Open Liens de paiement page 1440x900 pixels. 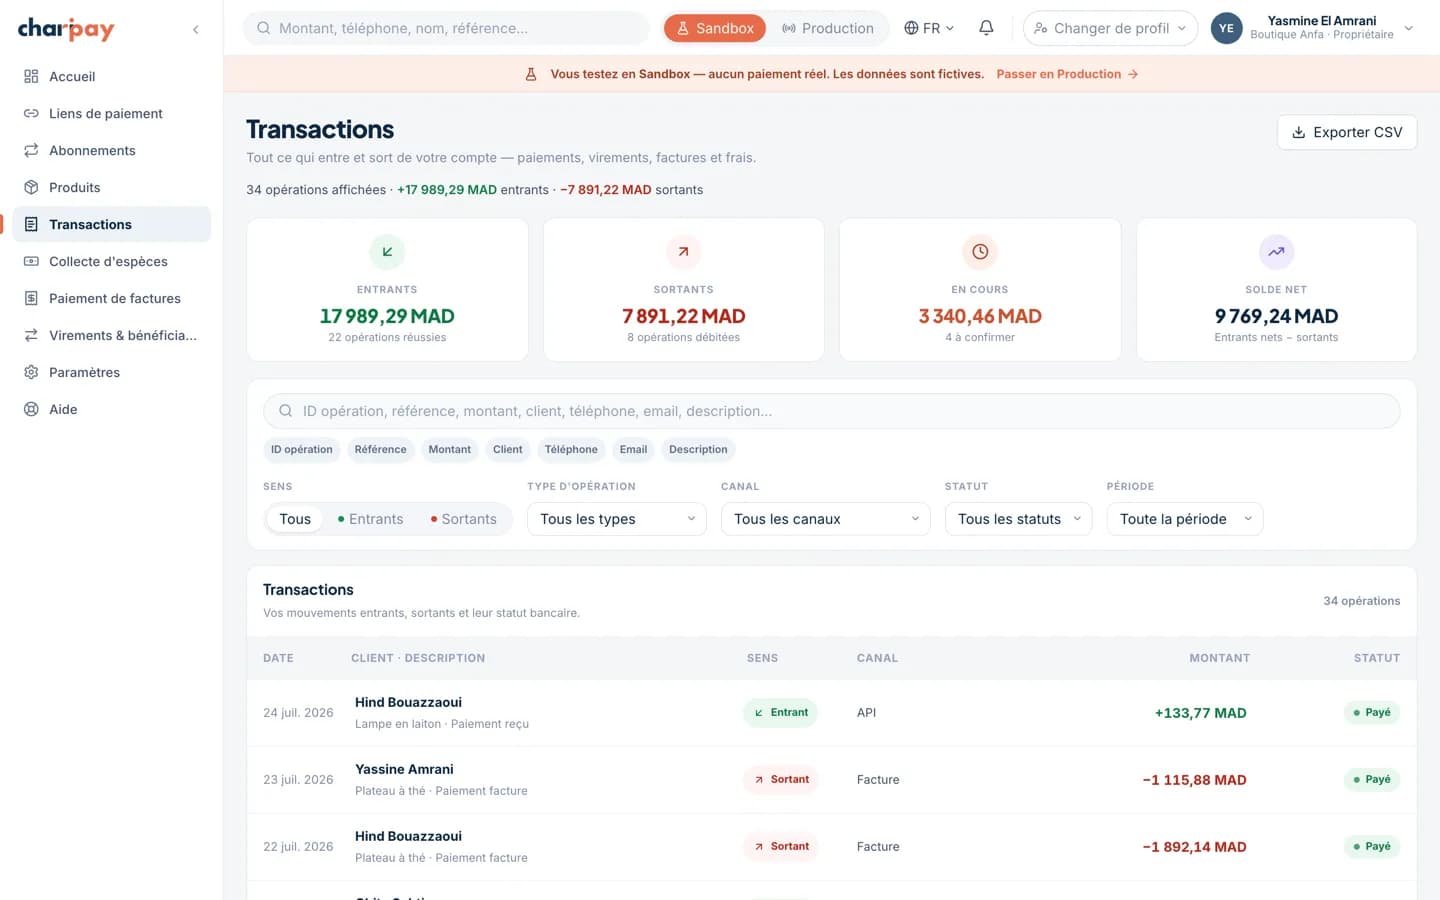pos(112,113)
